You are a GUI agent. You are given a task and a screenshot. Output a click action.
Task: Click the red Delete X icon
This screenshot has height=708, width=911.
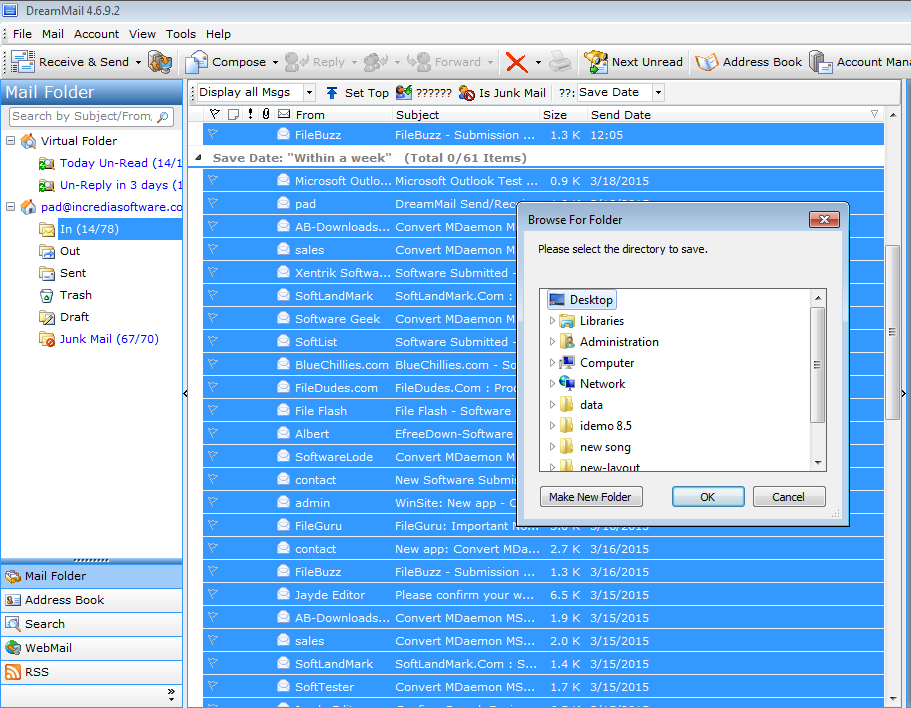516,62
